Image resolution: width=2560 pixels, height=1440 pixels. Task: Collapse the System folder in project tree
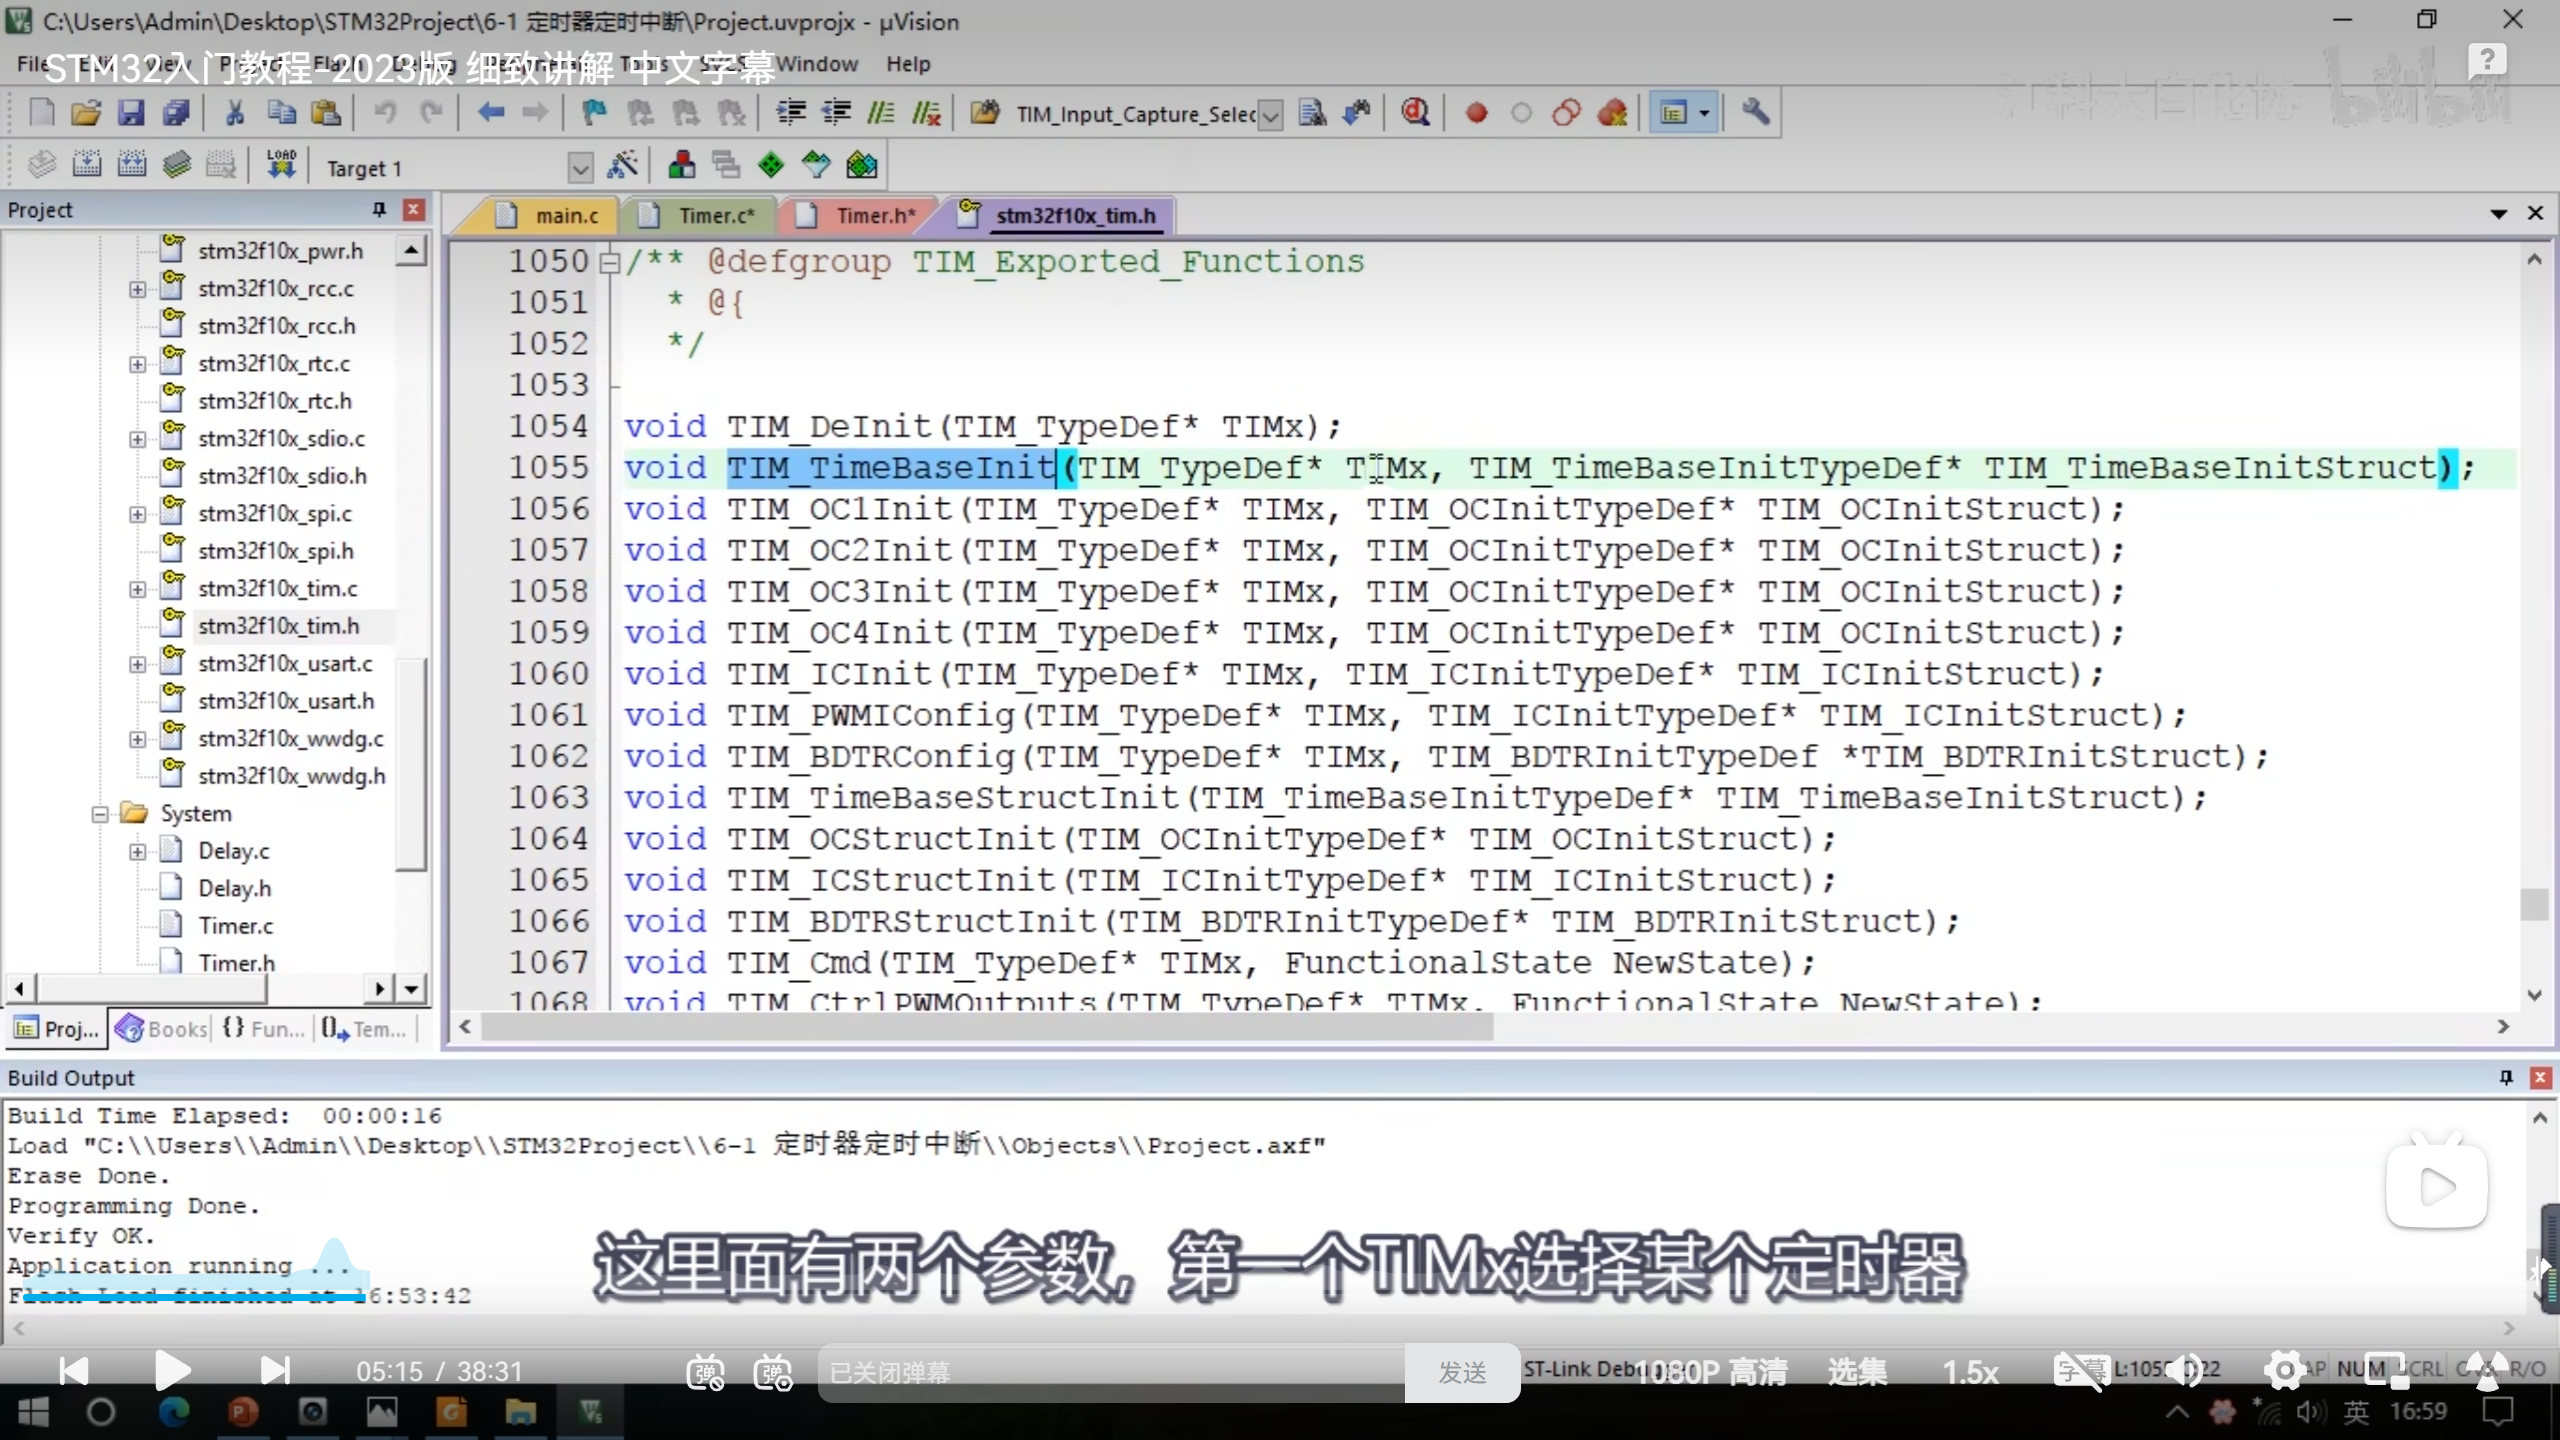[100, 814]
